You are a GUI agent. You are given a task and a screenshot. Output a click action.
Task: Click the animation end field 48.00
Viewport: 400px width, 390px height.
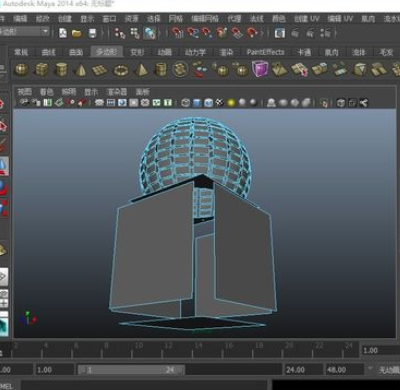(x=344, y=369)
